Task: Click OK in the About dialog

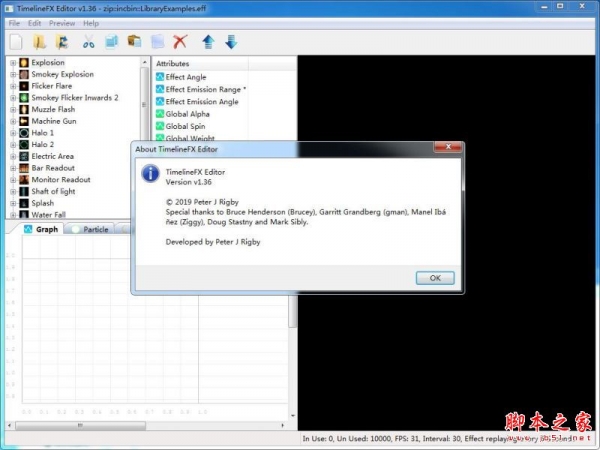Action: tap(435, 278)
